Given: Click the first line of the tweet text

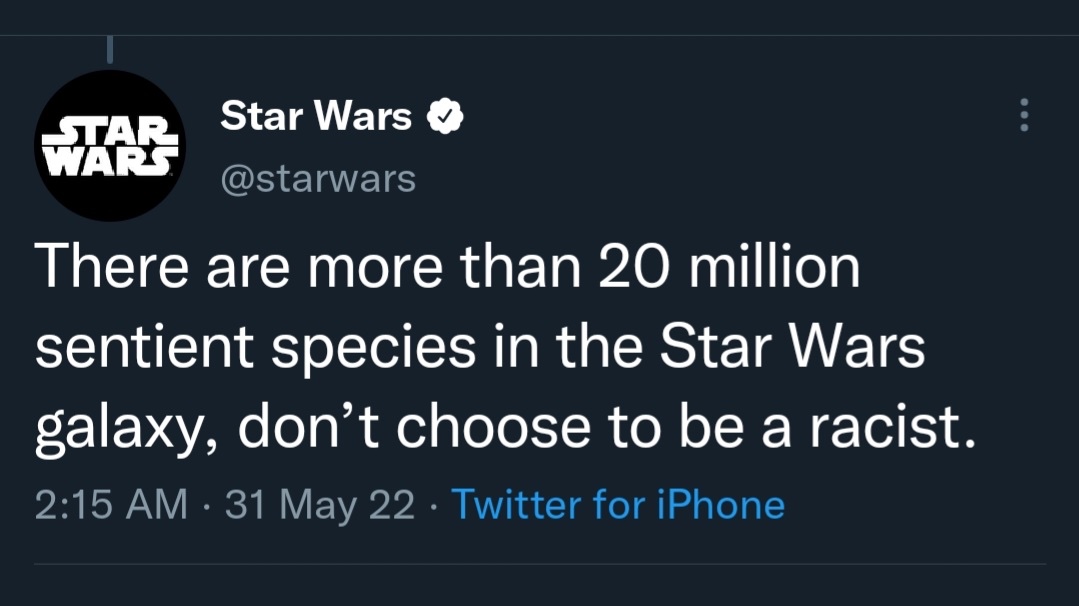Looking at the screenshot, I should (x=447, y=270).
